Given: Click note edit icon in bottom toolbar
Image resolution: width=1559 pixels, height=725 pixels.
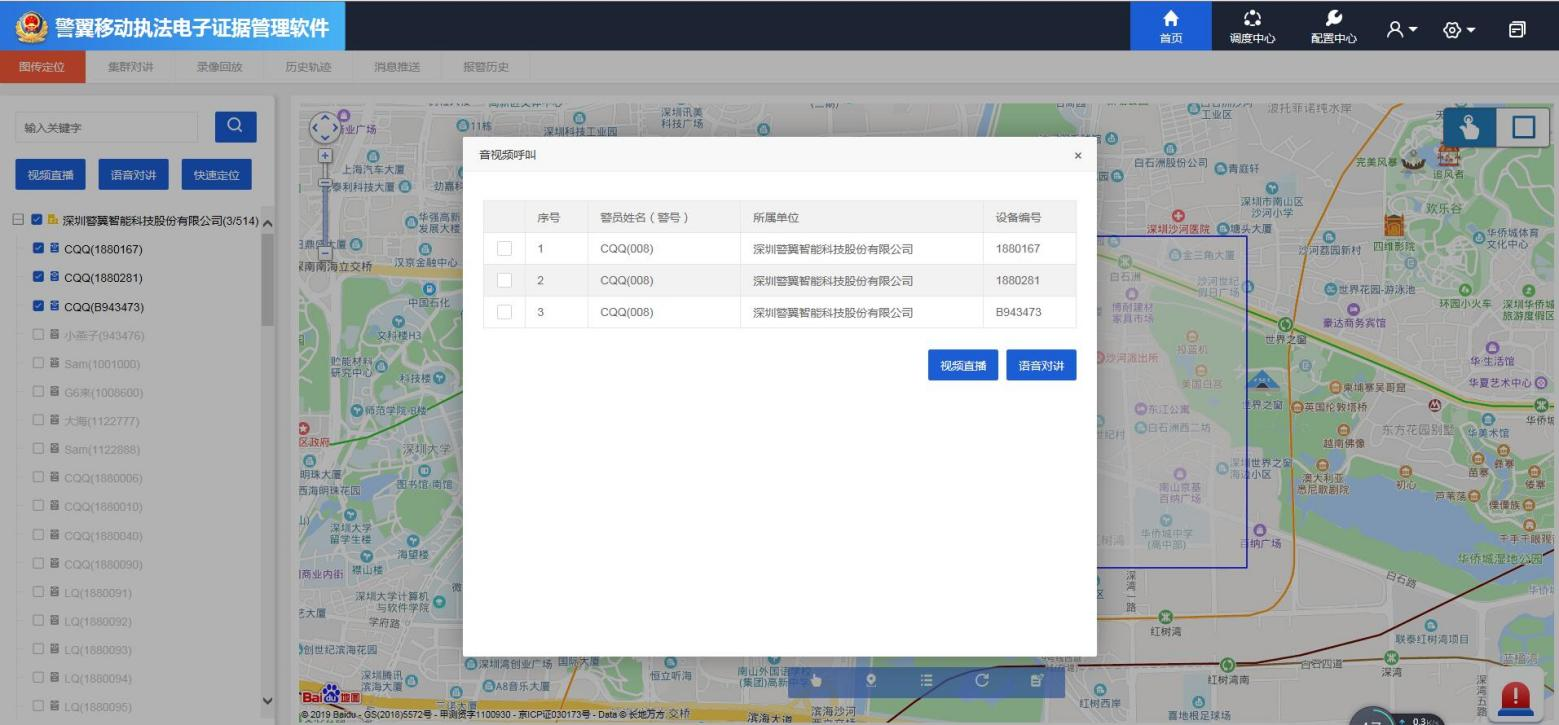Looking at the screenshot, I should point(1036,680).
